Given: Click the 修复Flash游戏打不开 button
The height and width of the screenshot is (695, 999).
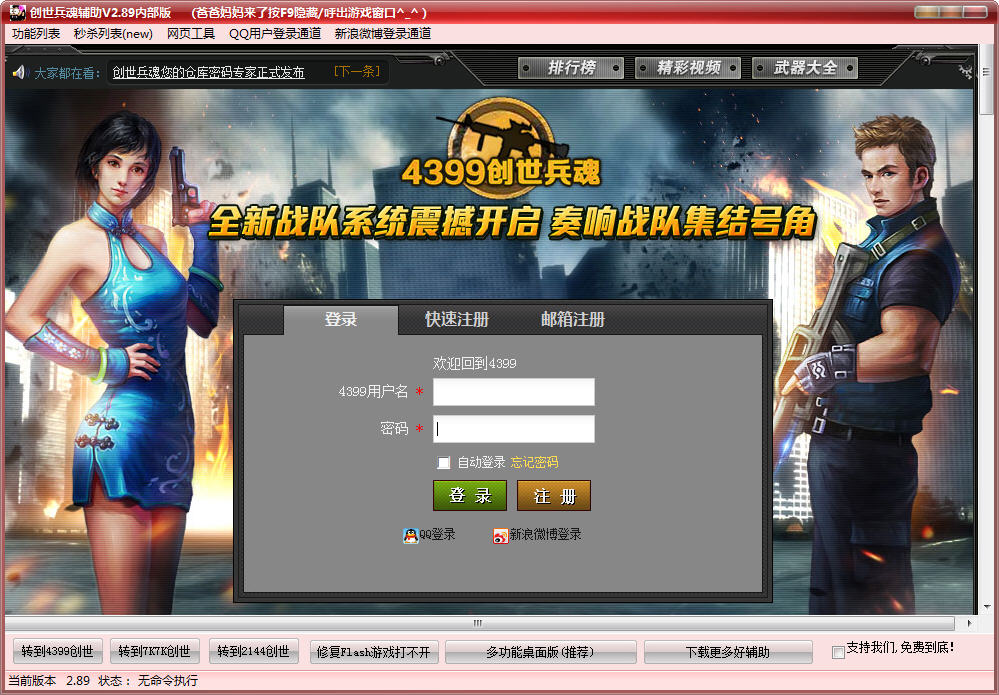Looking at the screenshot, I should pos(373,652).
